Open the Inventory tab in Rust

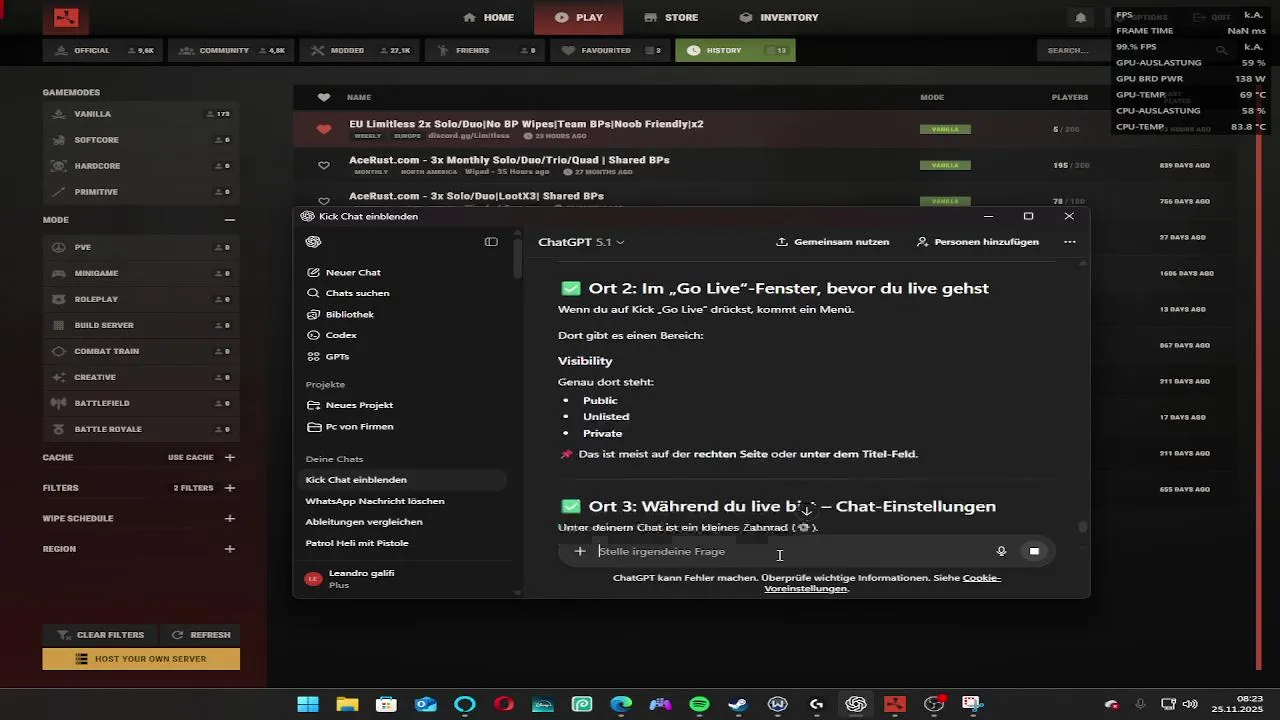click(779, 17)
